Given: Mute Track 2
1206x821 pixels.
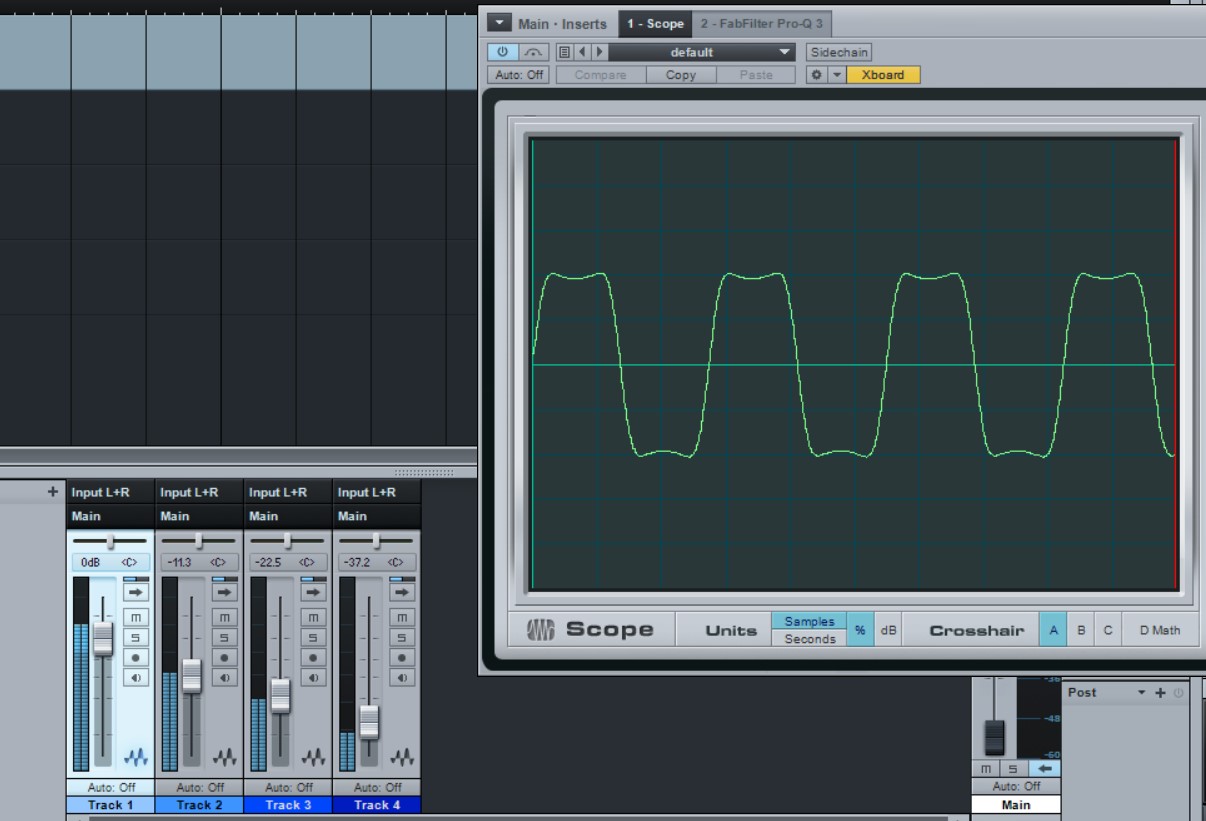Looking at the screenshot, I should click(x=224, y=619).
